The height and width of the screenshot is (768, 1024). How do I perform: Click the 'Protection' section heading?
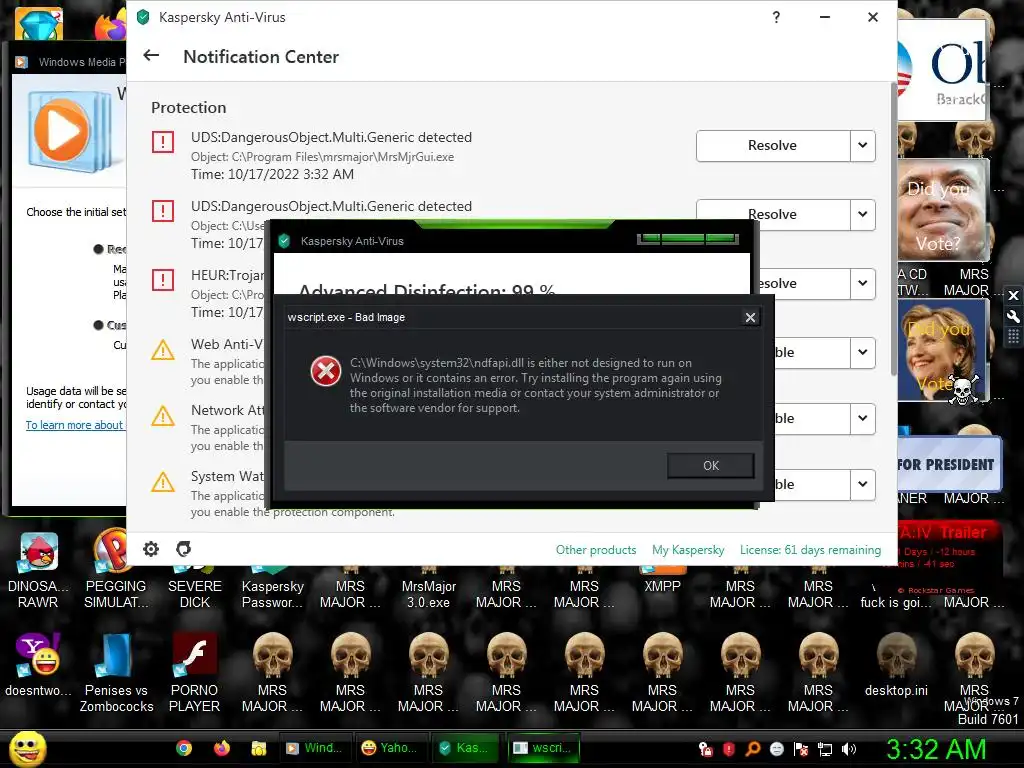[x=189, y=108]
